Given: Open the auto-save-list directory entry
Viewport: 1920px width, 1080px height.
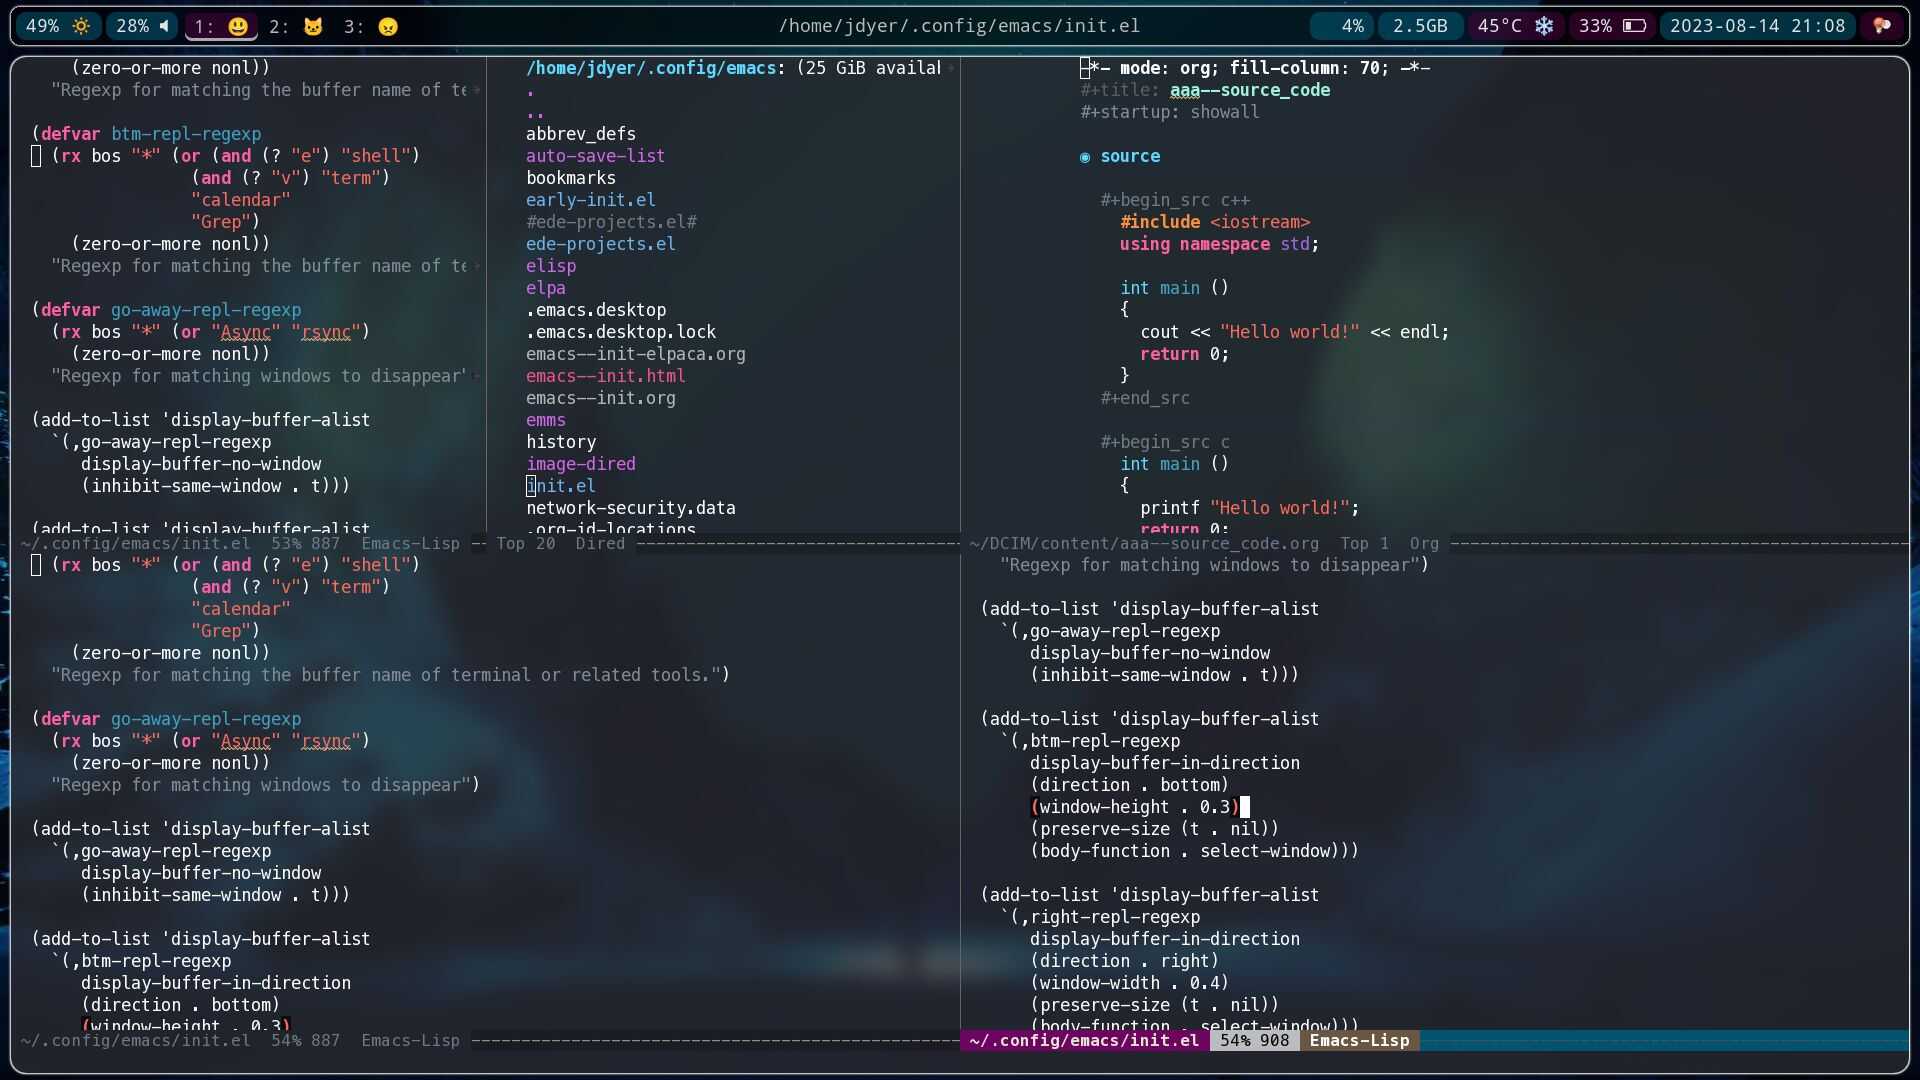Looking at the screenshot, I should [x=595, y=156].
